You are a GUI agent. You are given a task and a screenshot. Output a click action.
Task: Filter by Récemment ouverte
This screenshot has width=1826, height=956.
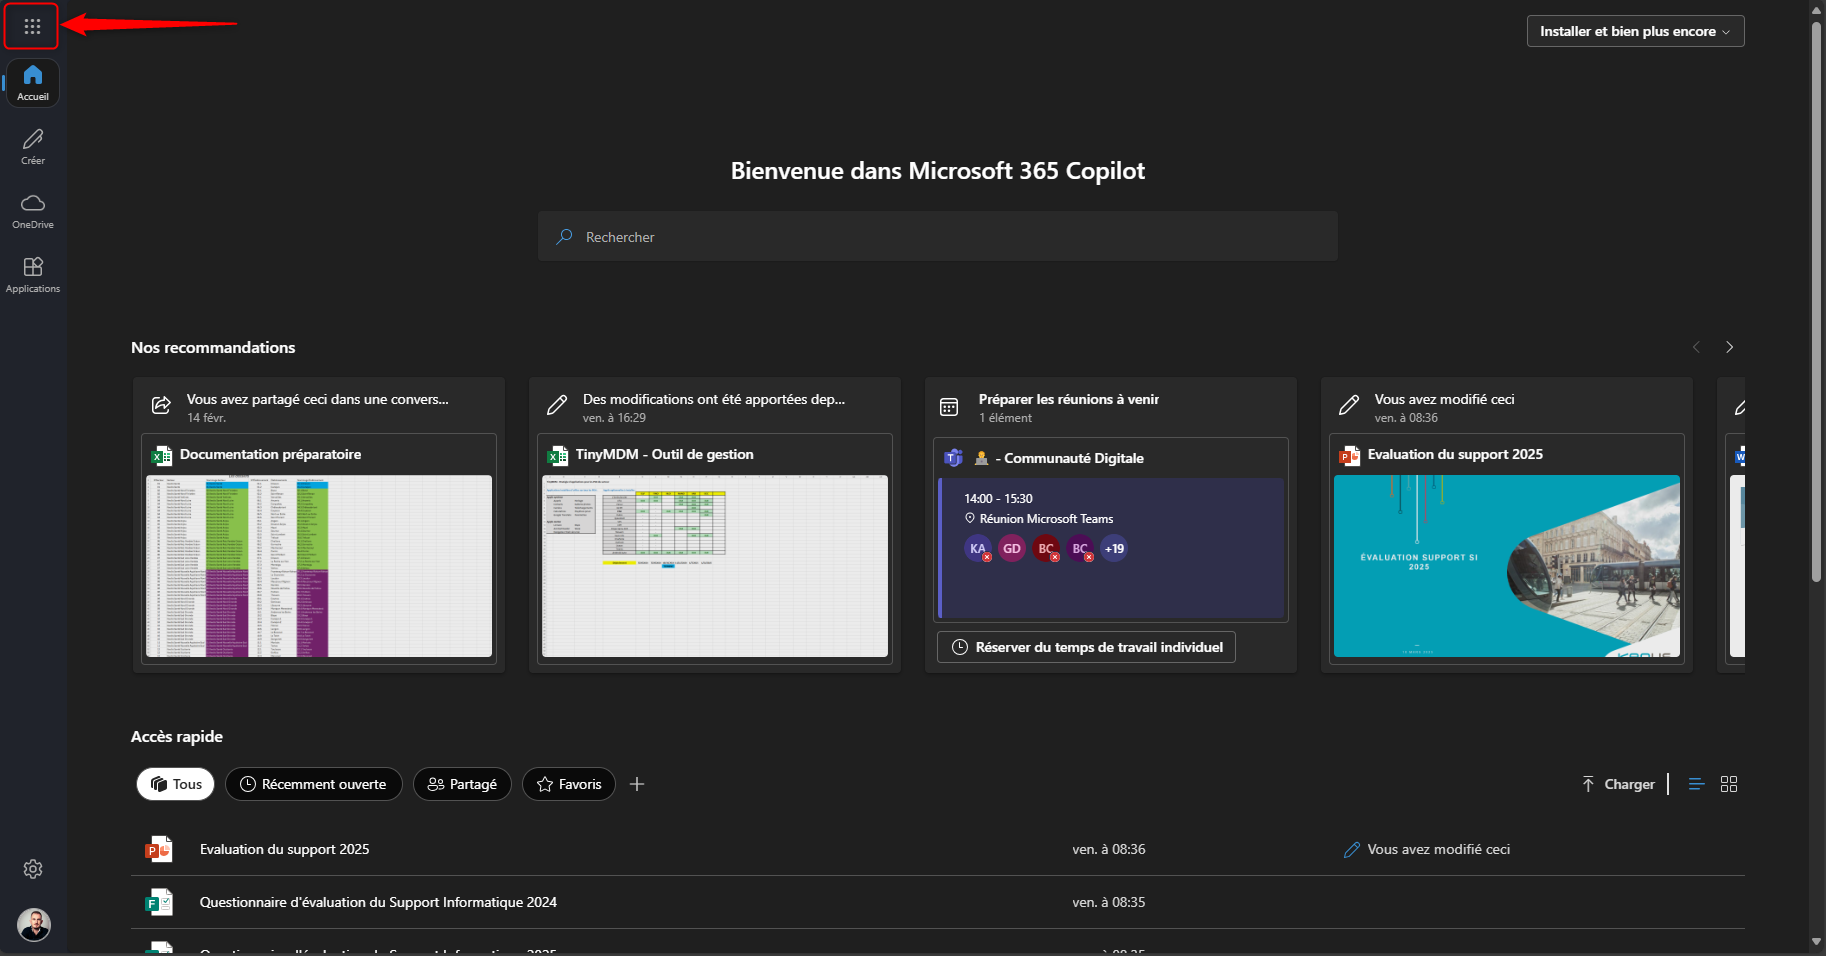pyautogui.click(x=313, y=784)
